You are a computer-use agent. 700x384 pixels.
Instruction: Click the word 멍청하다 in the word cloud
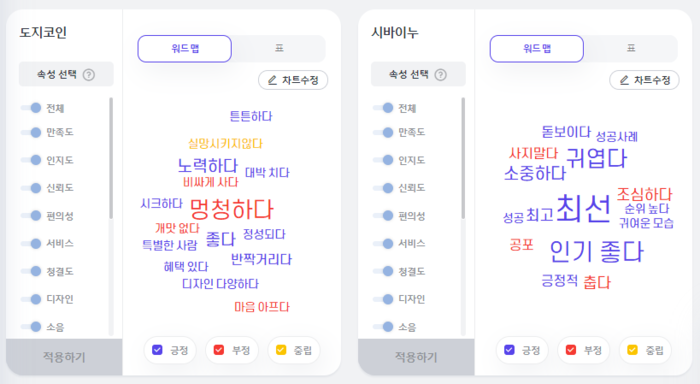coord(231,209)
